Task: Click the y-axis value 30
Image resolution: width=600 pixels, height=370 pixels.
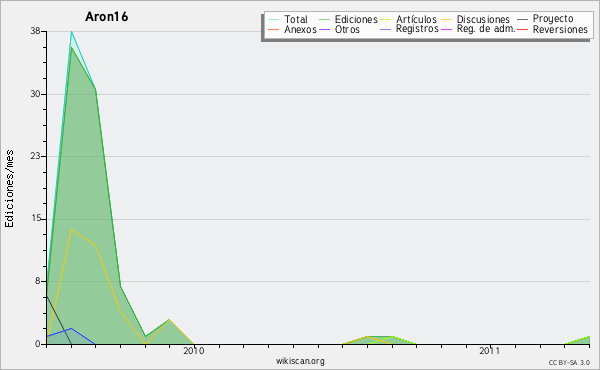Action: pyautogui.click(x=35, y=94)
